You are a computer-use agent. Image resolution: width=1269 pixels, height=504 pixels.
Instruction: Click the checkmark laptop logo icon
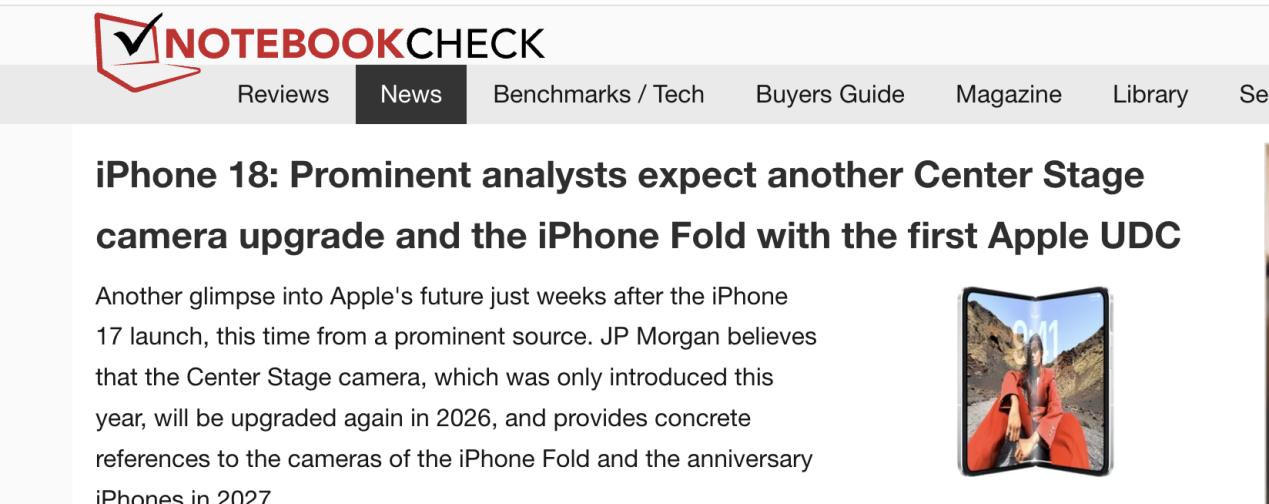pyautogui.click(x=130, y=52)
